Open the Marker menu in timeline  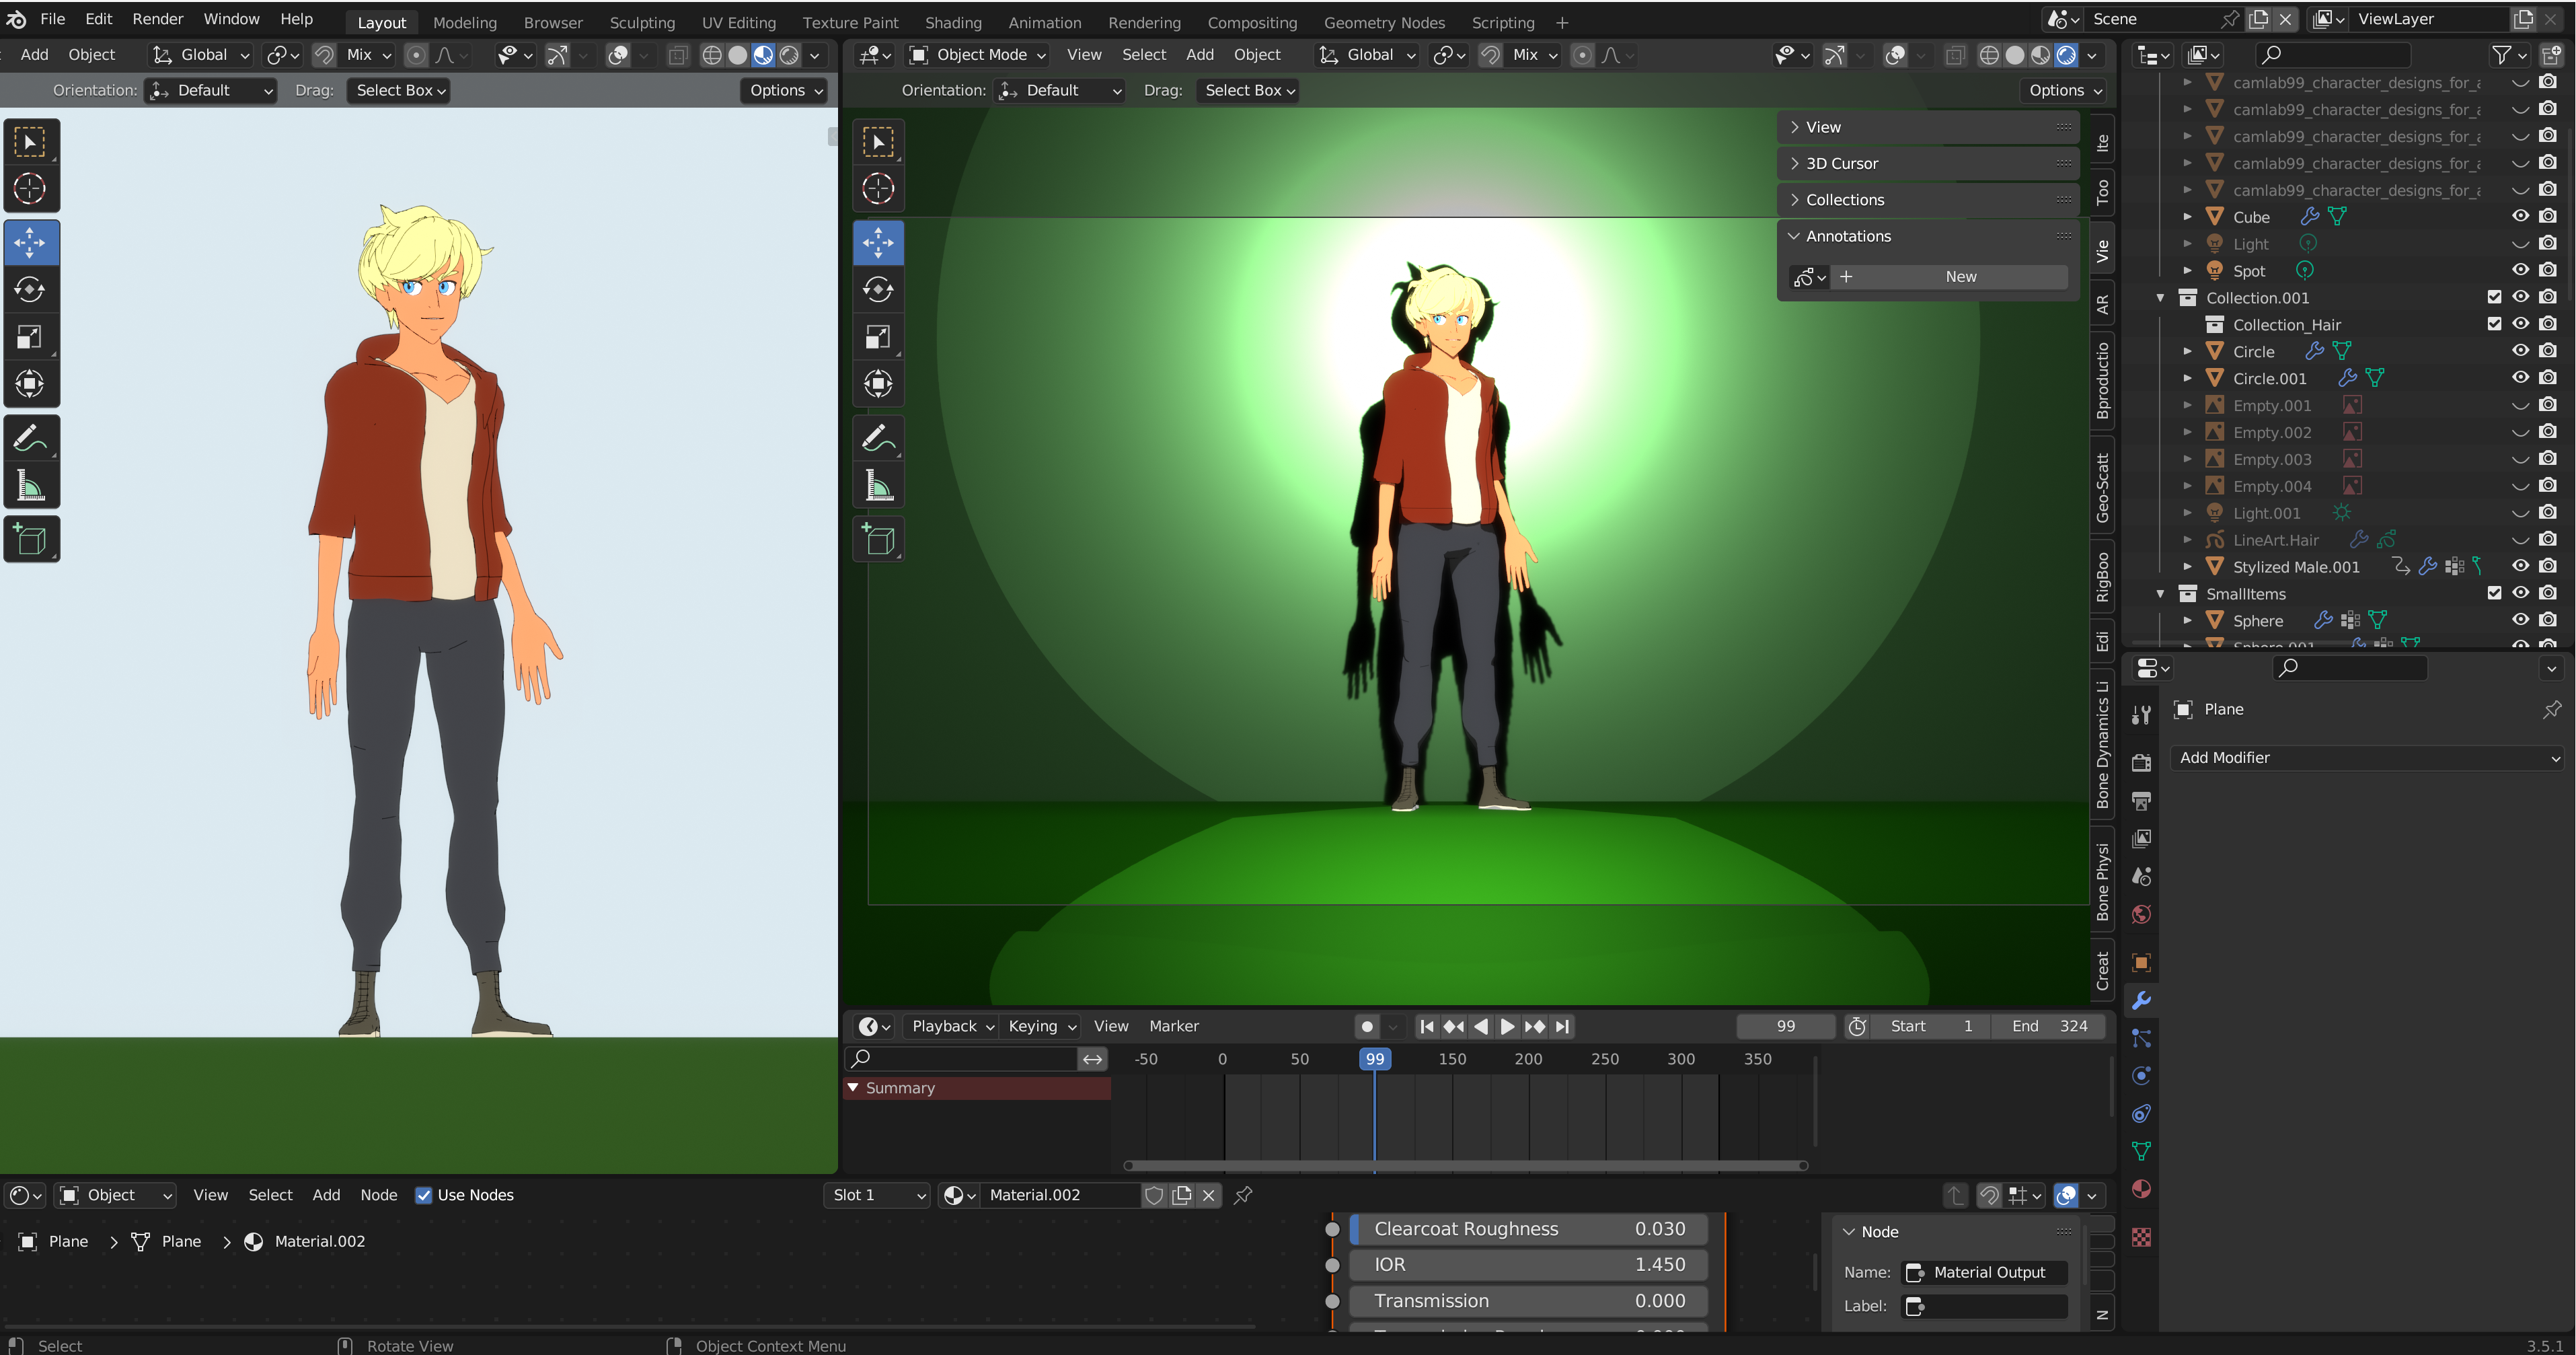coord(1173,1027)
